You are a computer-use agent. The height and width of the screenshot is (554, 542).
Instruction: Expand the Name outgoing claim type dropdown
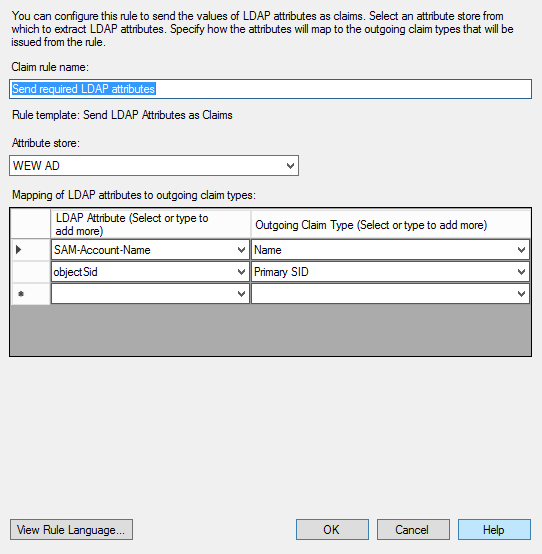[521, 250]
